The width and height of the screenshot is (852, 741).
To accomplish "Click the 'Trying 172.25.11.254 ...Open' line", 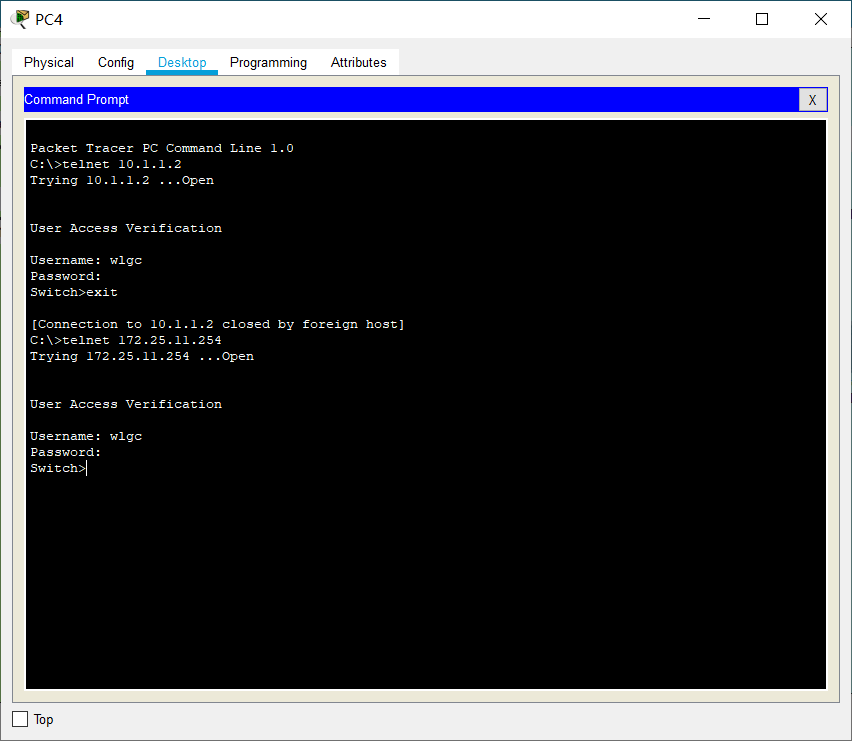I will pyautogui.click(x=142, y=356).
